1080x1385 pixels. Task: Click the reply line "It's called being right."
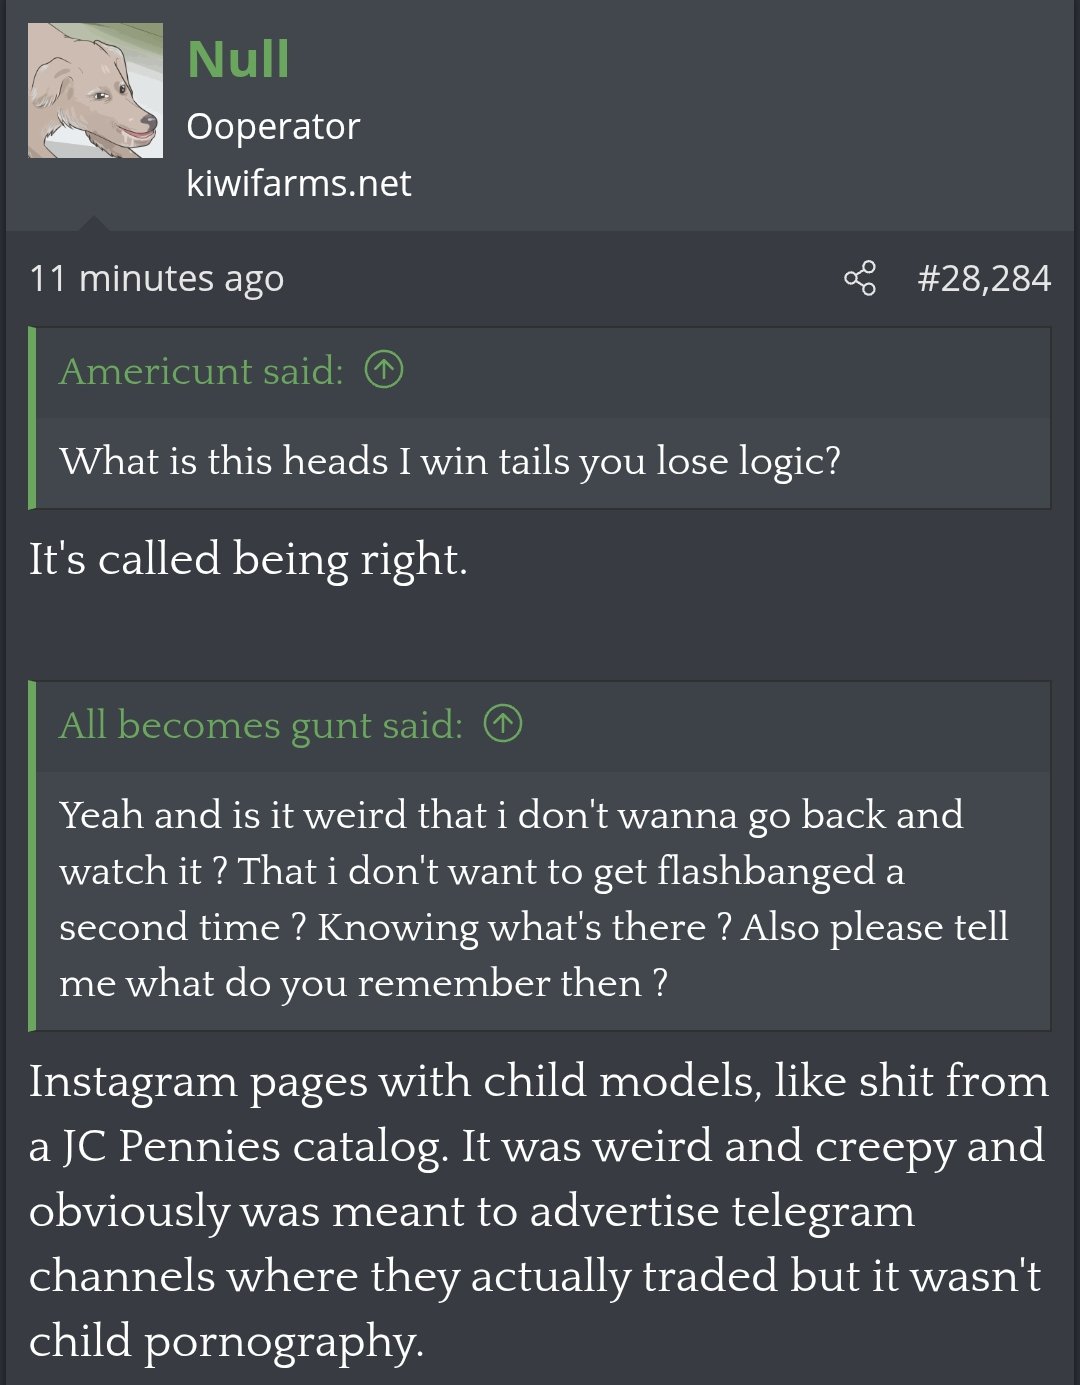(248, 558)
